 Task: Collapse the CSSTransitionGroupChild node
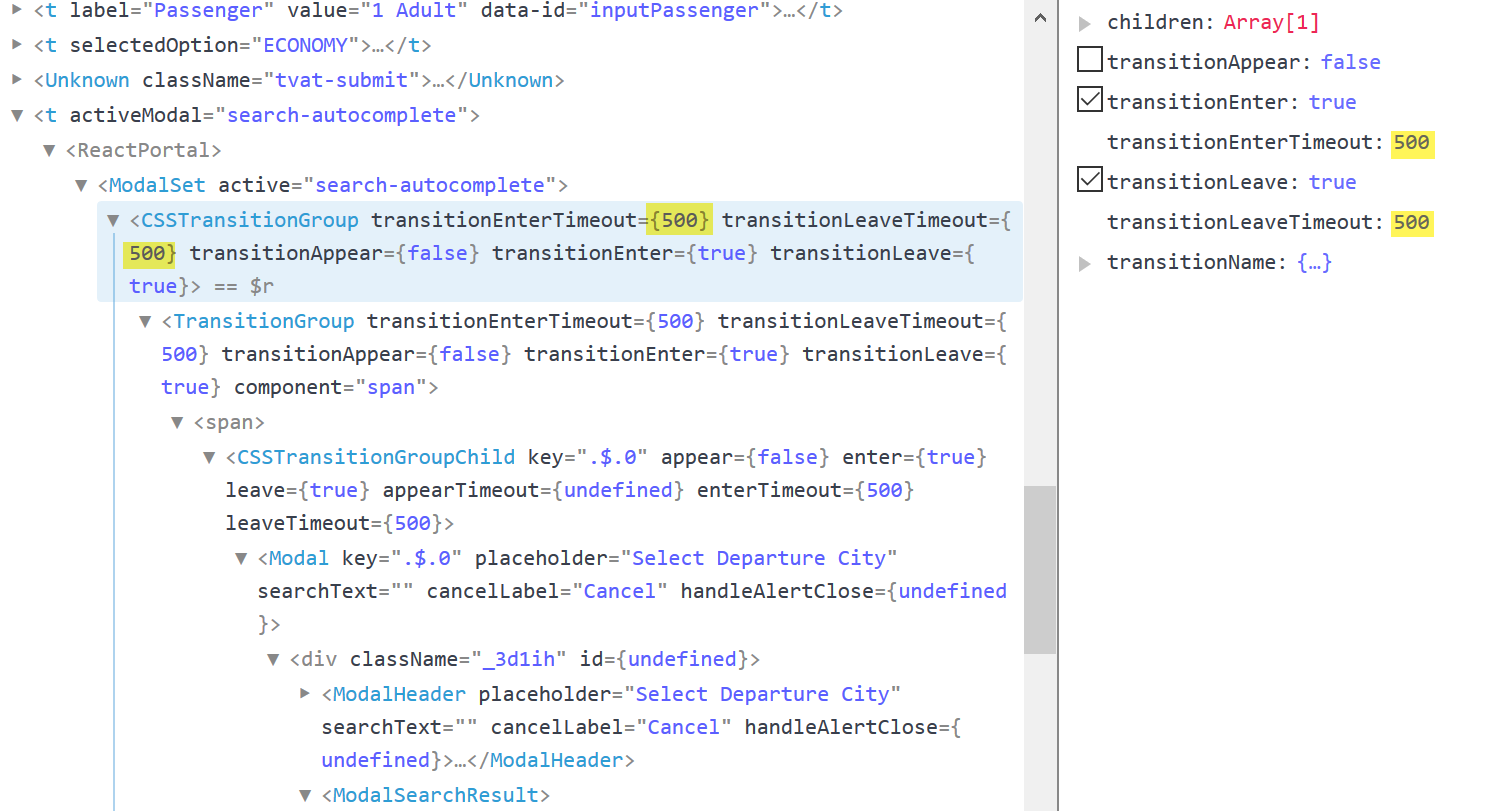click(209, 457)
